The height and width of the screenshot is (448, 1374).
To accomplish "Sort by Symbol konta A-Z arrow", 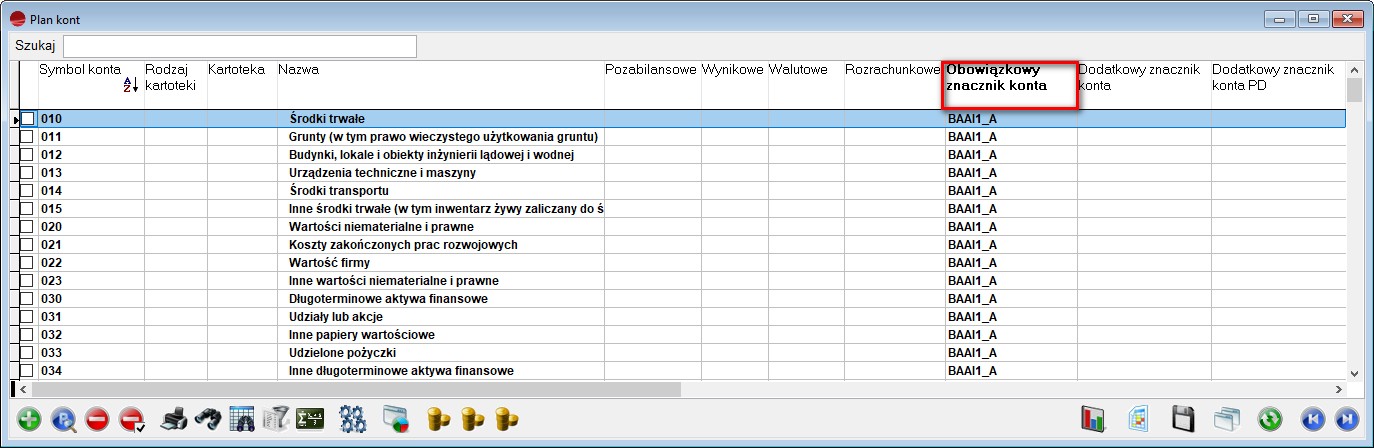I will click(130, 86).
